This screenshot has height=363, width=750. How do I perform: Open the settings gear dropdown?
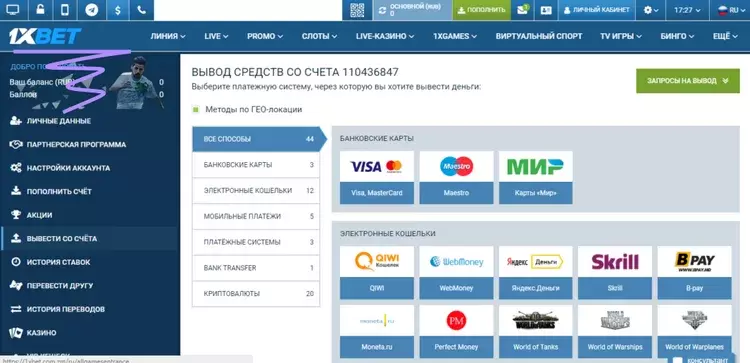point(651,10)
